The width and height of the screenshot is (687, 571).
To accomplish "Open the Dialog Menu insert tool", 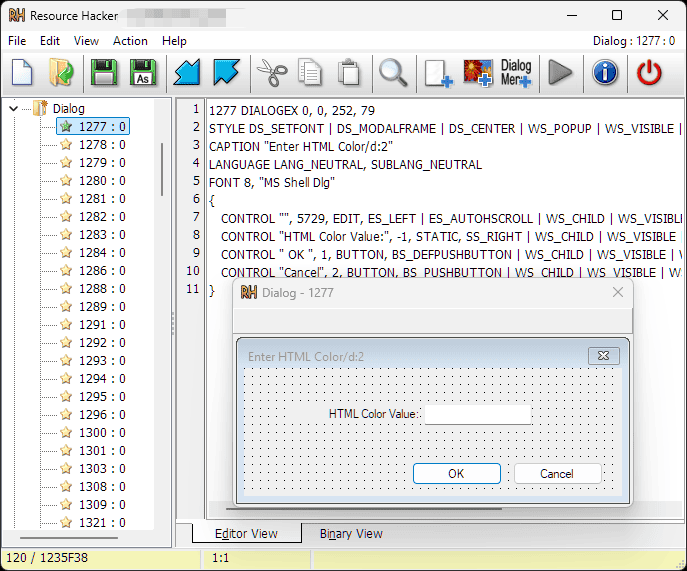I will tap(516, 73).
